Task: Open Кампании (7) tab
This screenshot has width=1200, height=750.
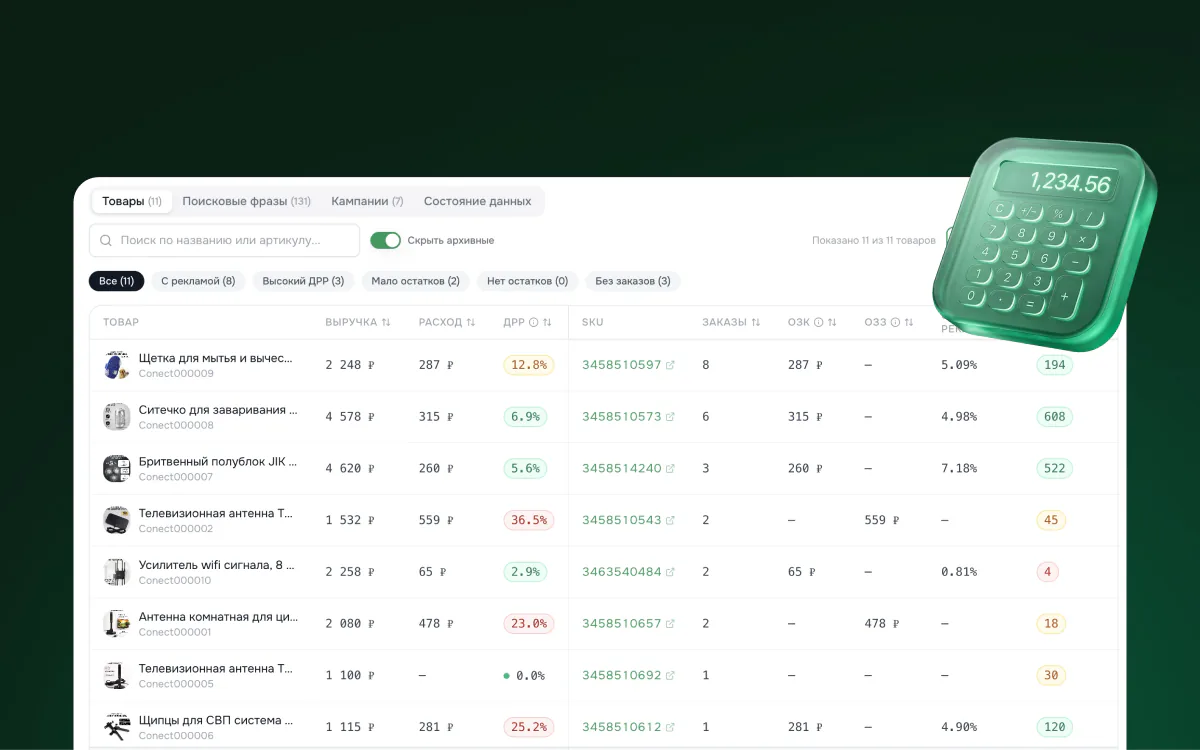Action: pos(367,201)
